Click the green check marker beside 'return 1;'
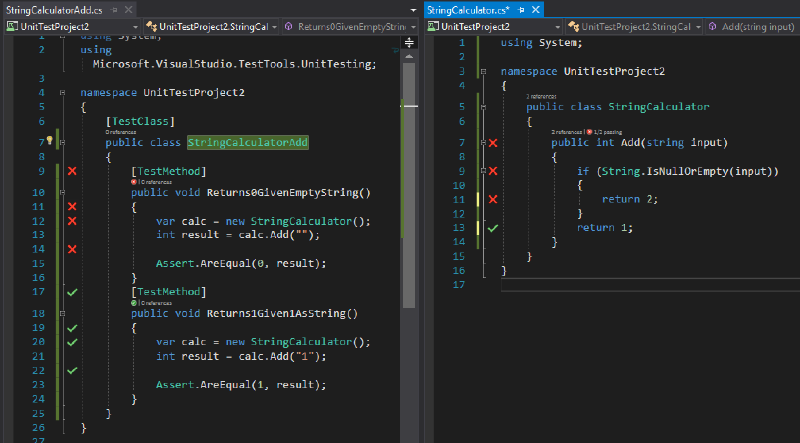 [492, 228]
